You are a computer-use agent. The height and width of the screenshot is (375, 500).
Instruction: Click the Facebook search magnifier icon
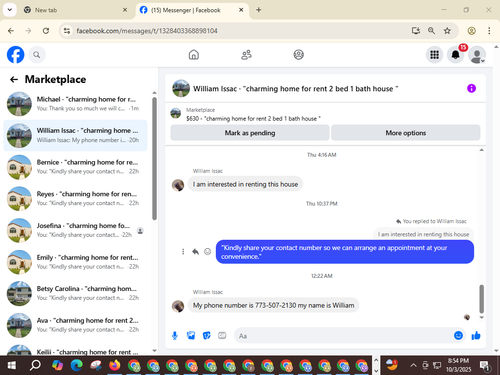(x=37, y=55)
